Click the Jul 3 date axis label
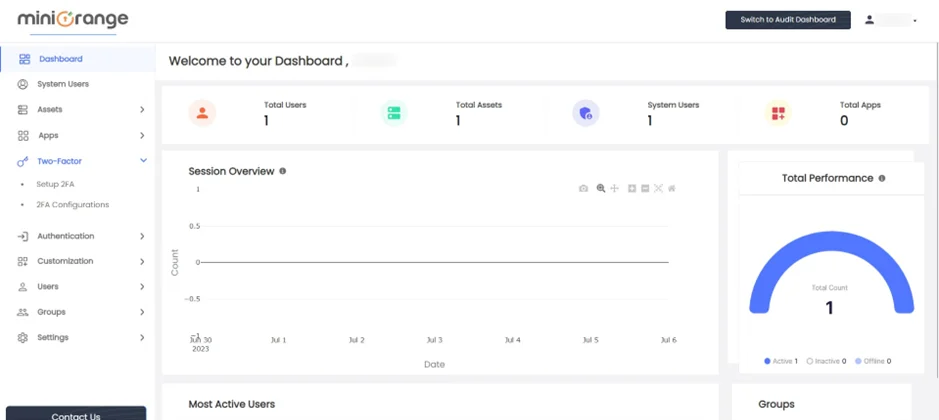This screenshot has height=420, width=939. [435, 340]
